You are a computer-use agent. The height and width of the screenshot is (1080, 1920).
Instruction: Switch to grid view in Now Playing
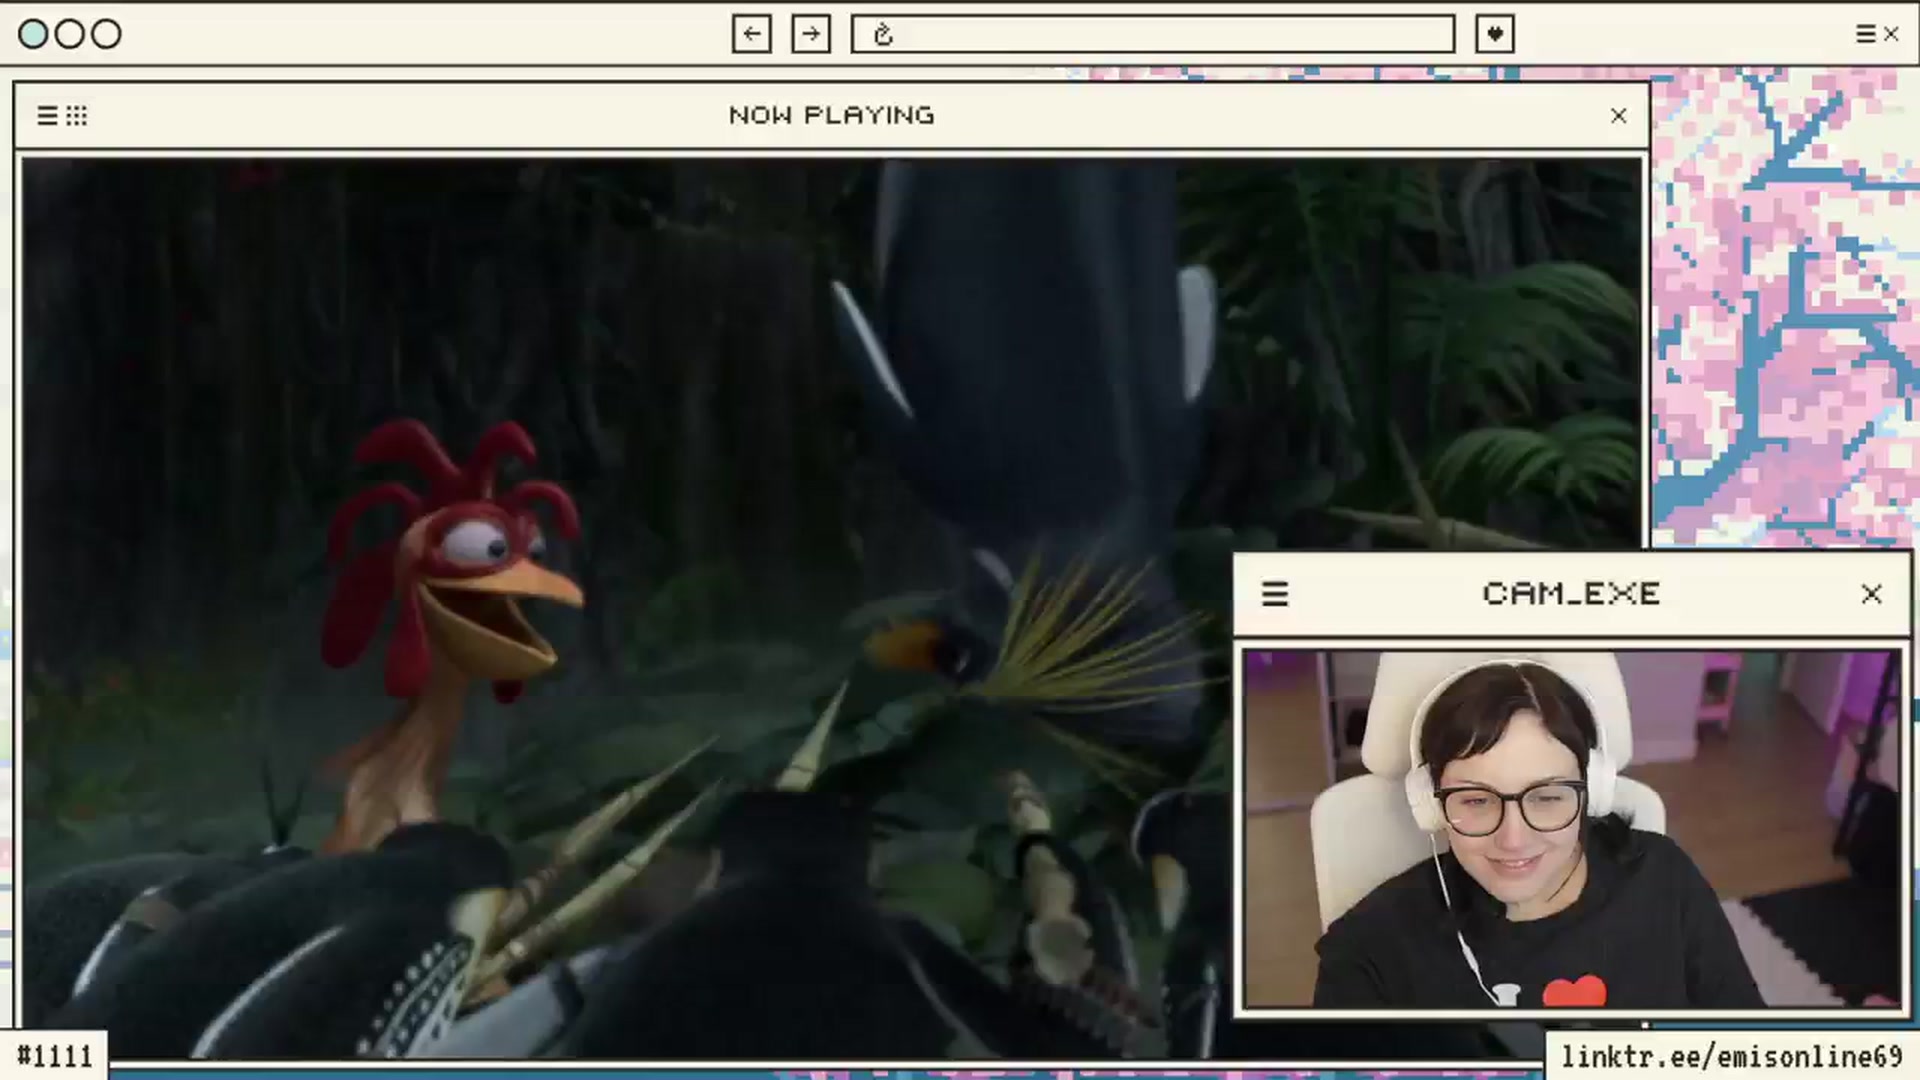click(x=77, y=116)
